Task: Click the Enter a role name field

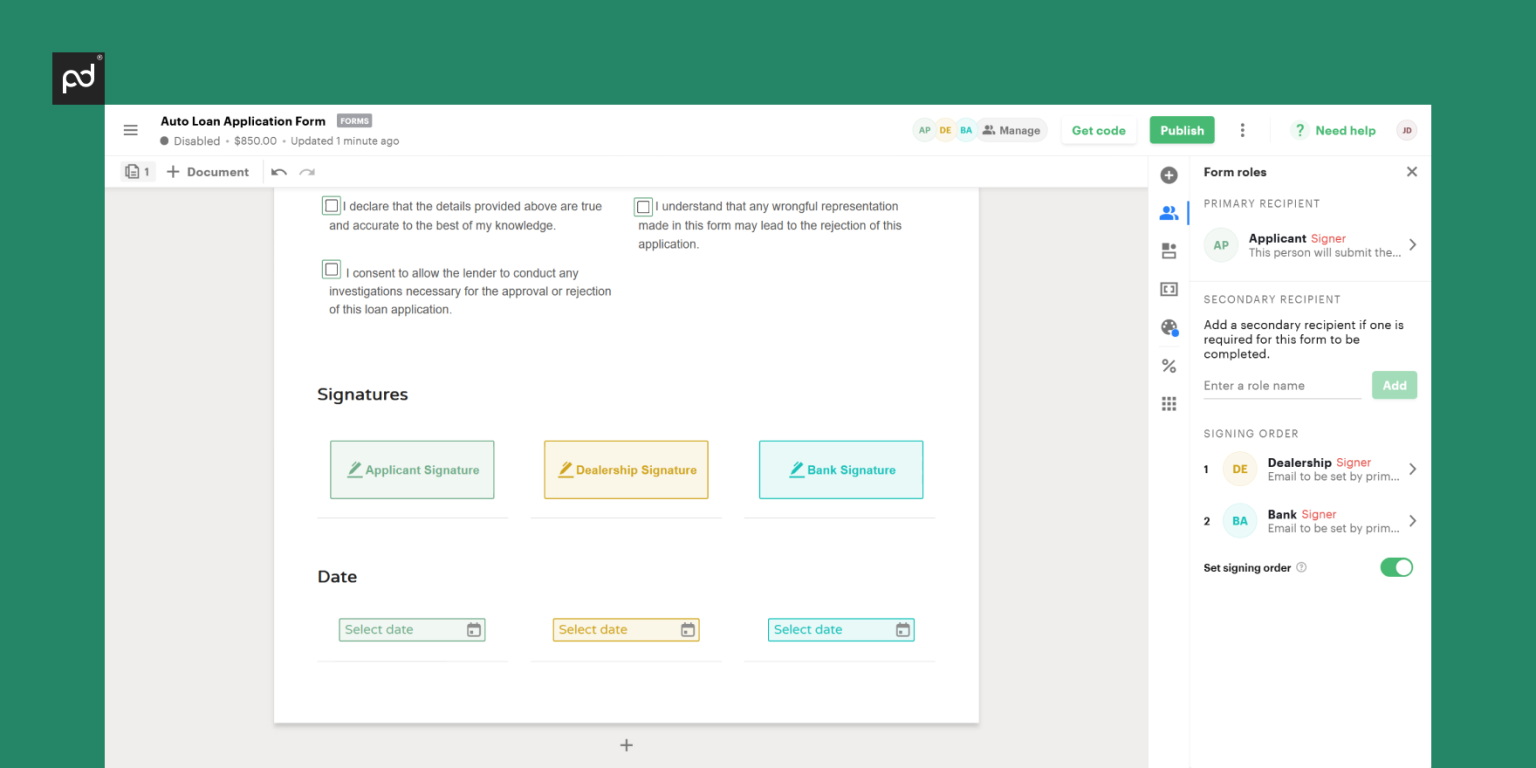Action: click(1281, 386)
